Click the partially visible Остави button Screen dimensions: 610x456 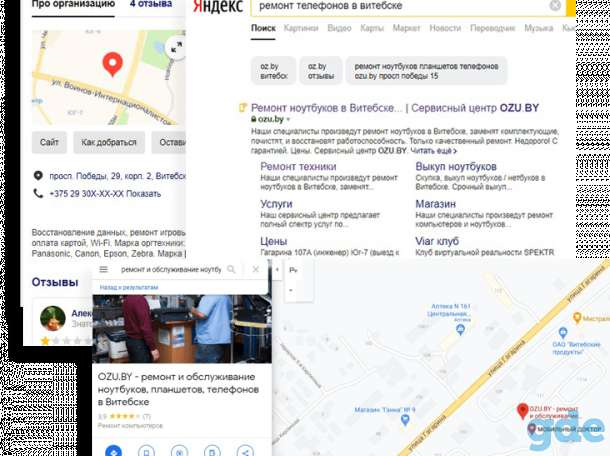169,142
